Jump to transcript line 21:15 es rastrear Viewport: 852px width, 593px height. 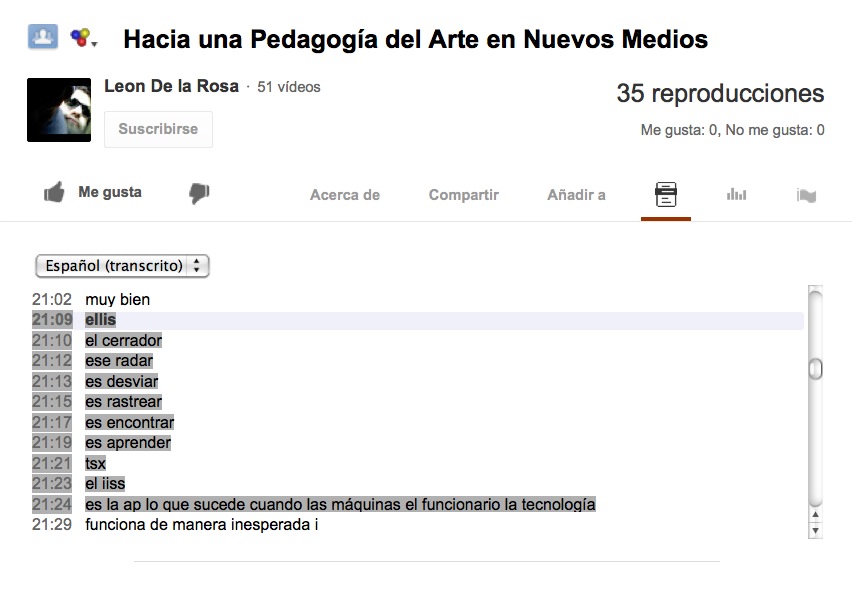(123, 401)
